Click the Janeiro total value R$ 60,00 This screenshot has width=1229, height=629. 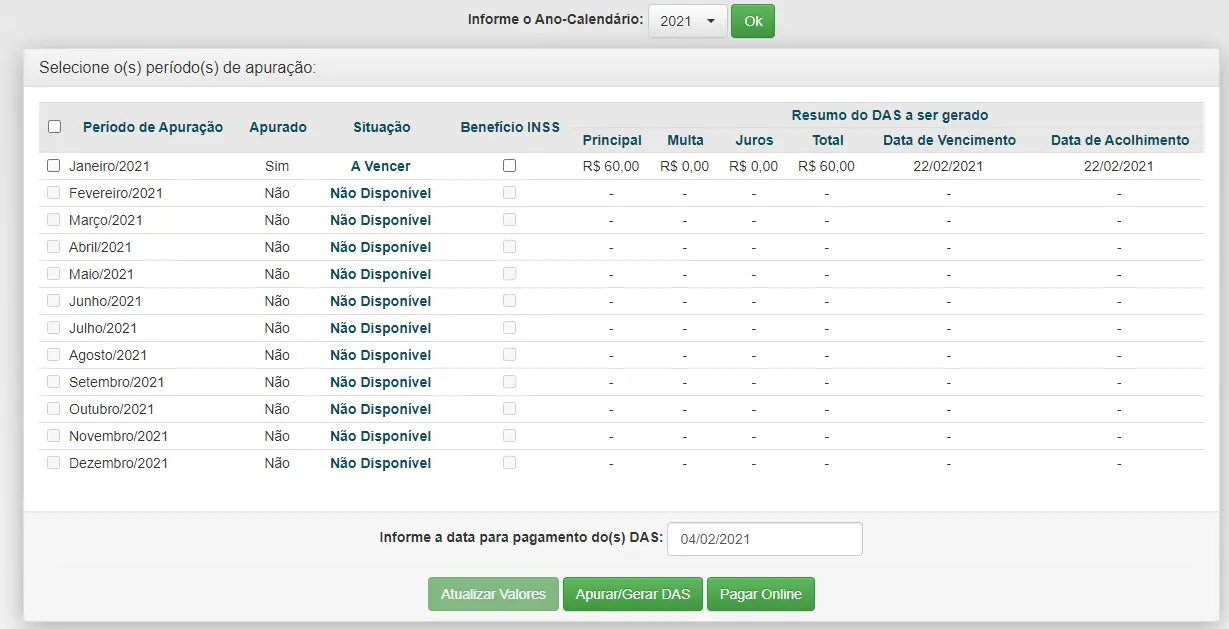(x=826, y=166)
